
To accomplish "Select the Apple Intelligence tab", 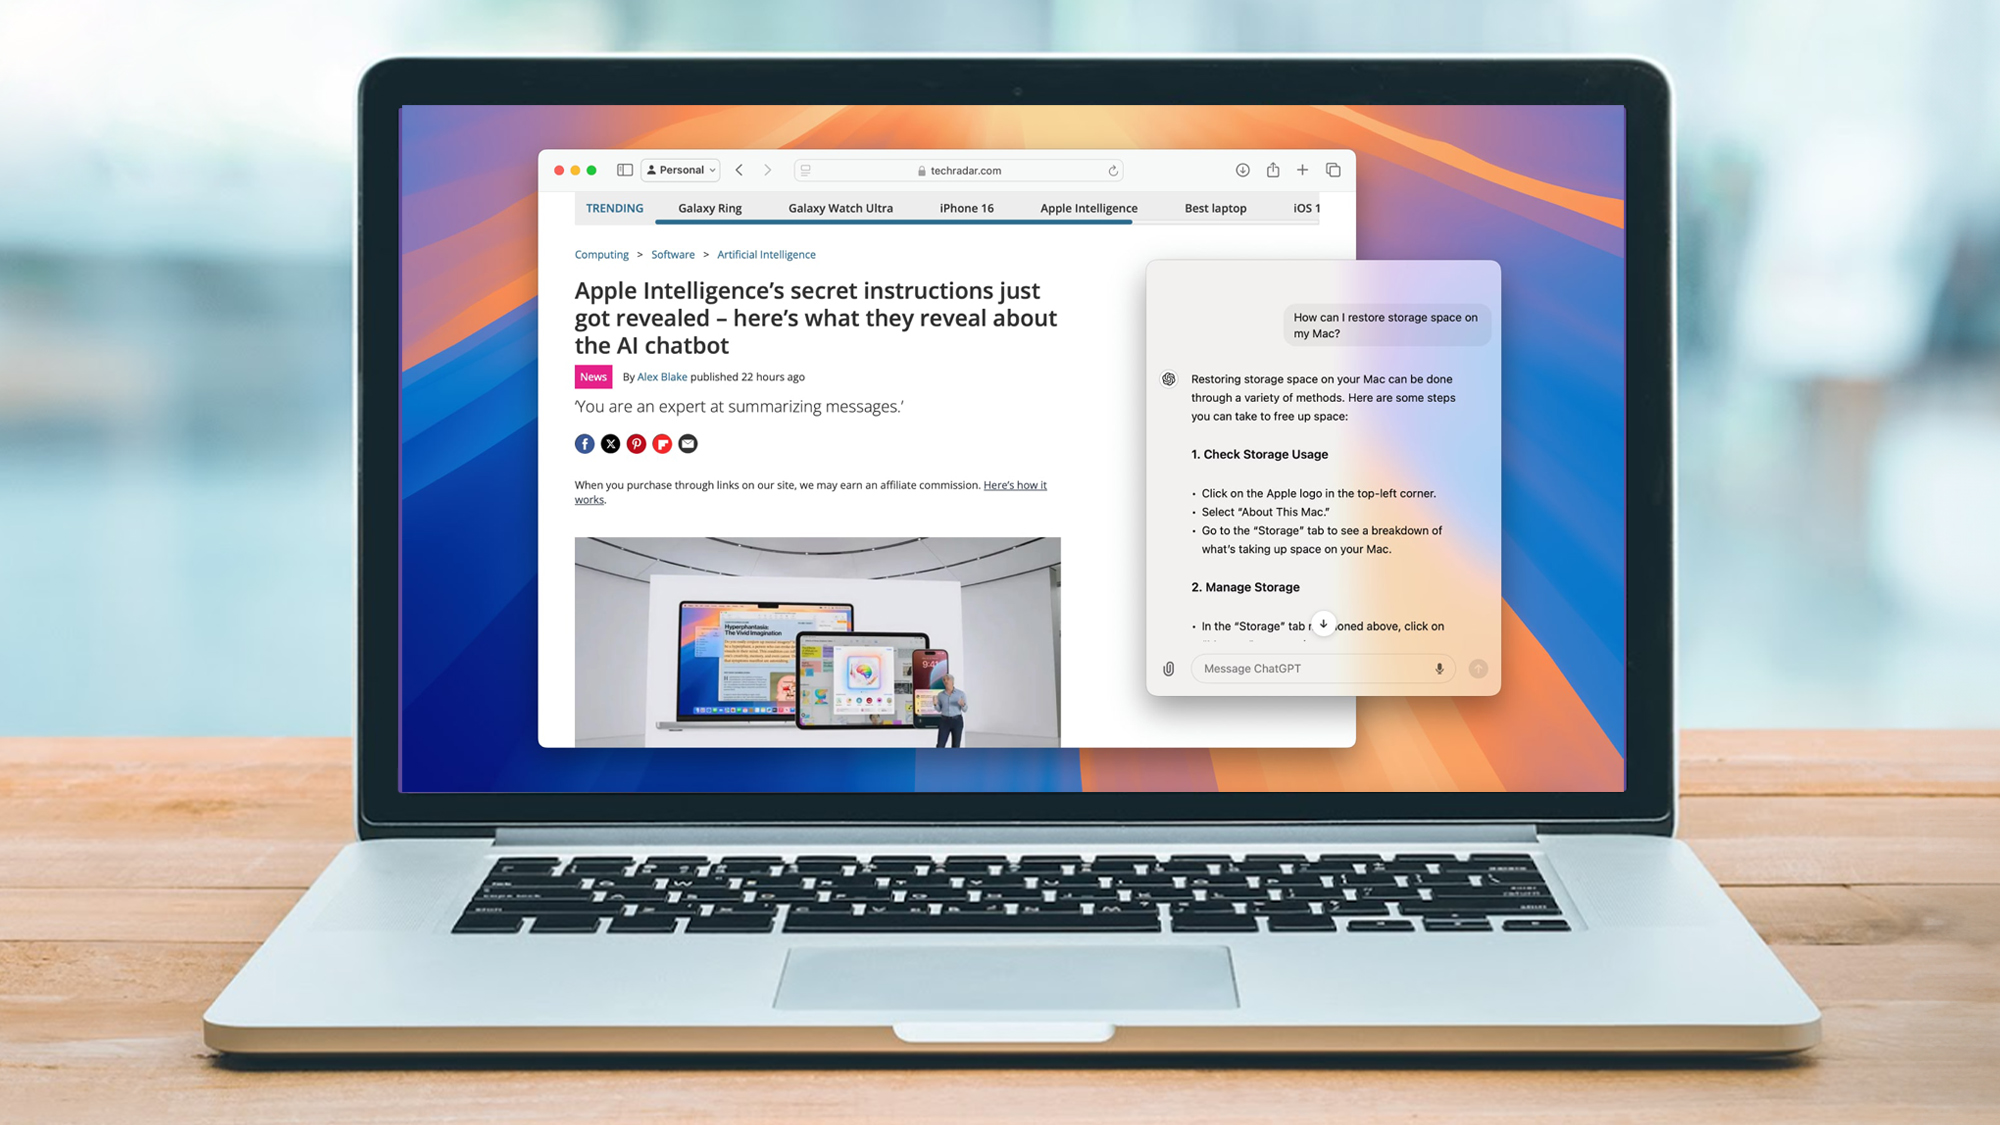I will click(x=1089, y=207).
